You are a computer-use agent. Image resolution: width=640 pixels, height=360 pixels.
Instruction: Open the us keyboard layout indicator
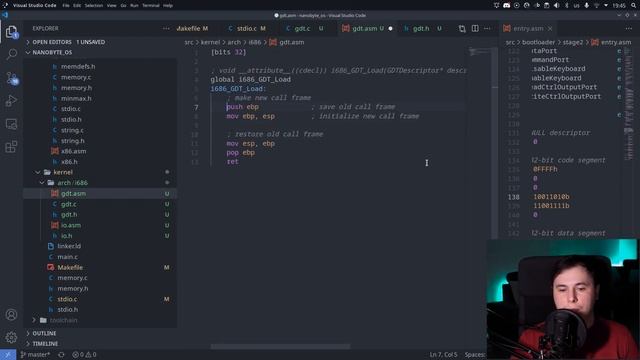(576, 5)
